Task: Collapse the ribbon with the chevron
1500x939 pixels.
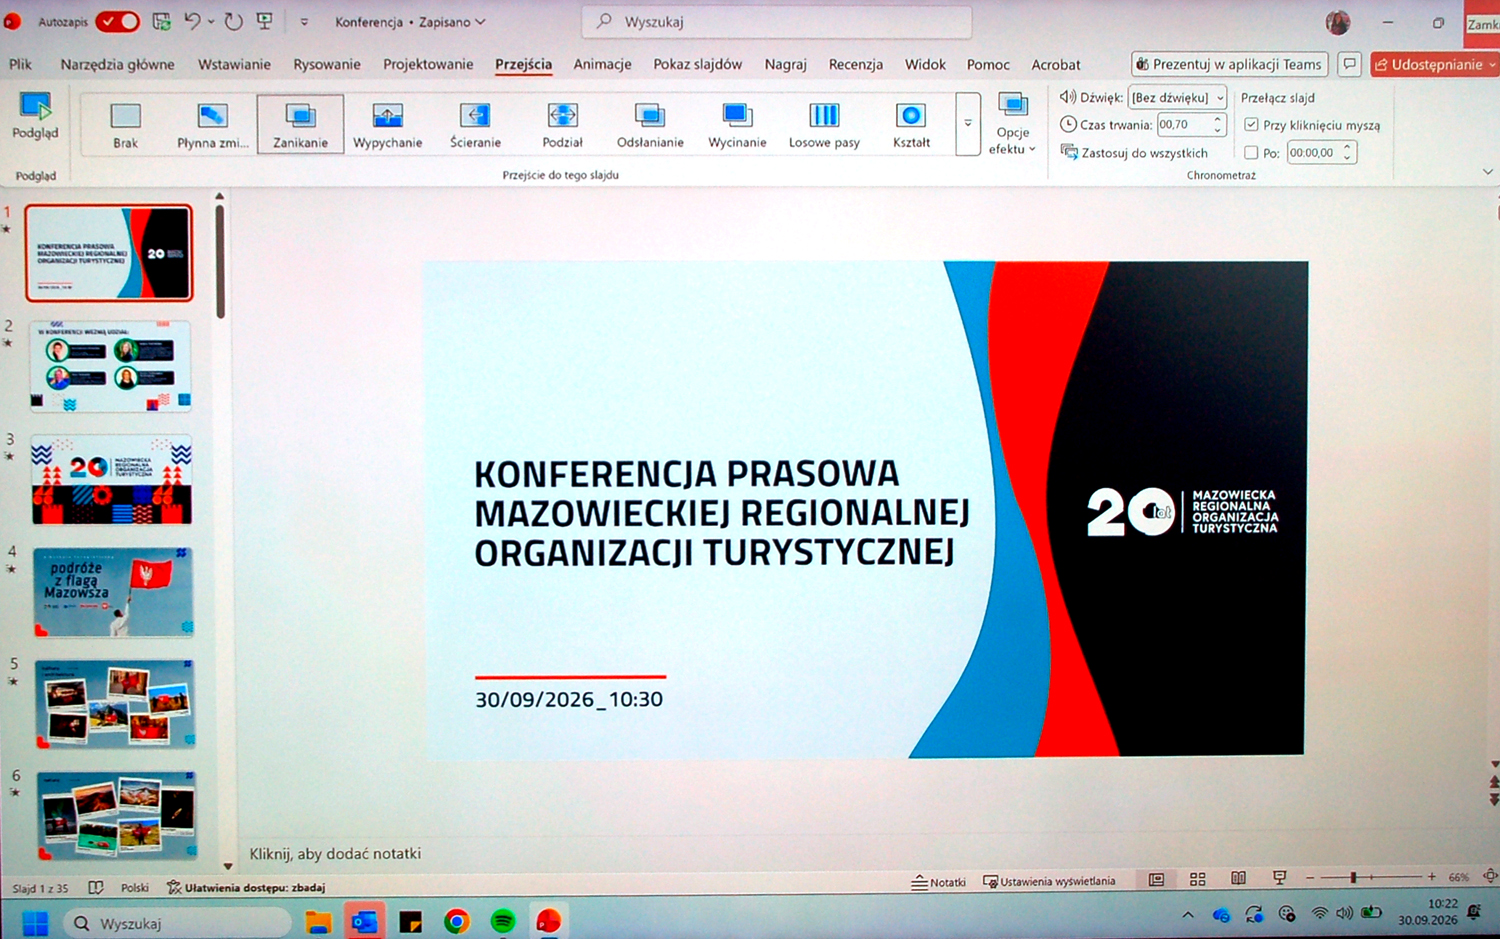Action: (x=1488, y=172)
